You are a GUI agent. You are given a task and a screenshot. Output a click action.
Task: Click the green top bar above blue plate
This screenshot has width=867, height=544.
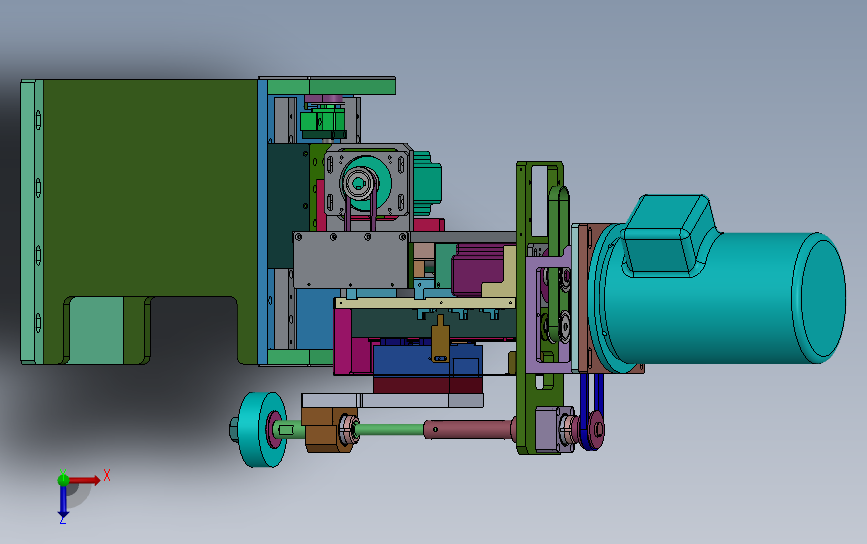[x=331, y=86]
